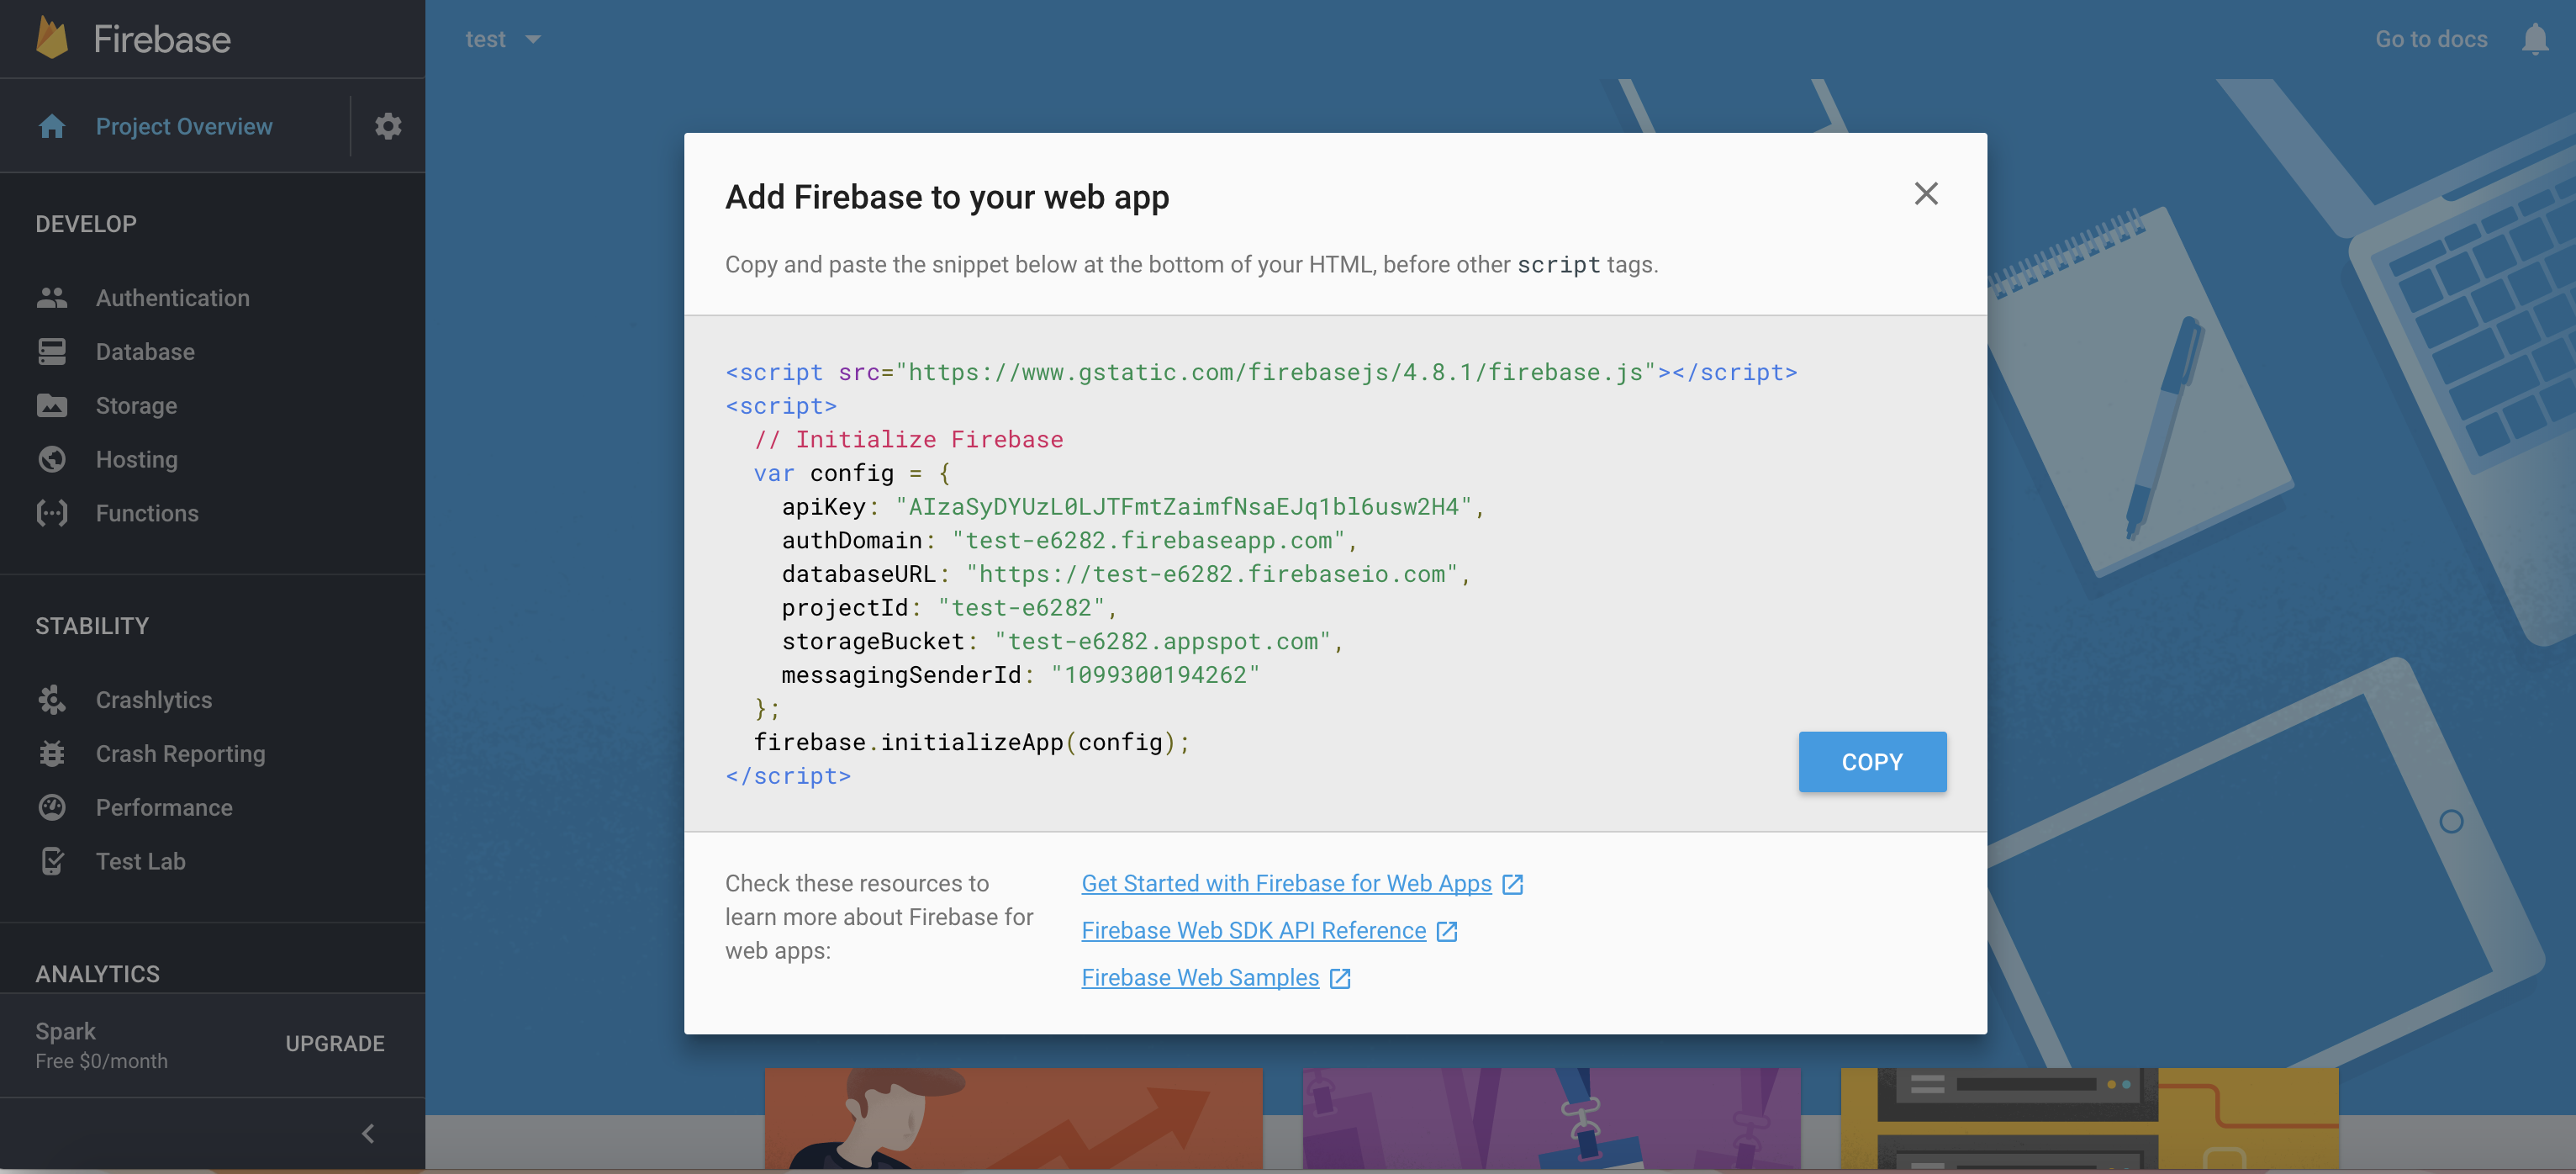Click the storageBucket value in snippet
This screenshot has height=1174, width=2576.
pyautogui.click(x=1162, y=641)
